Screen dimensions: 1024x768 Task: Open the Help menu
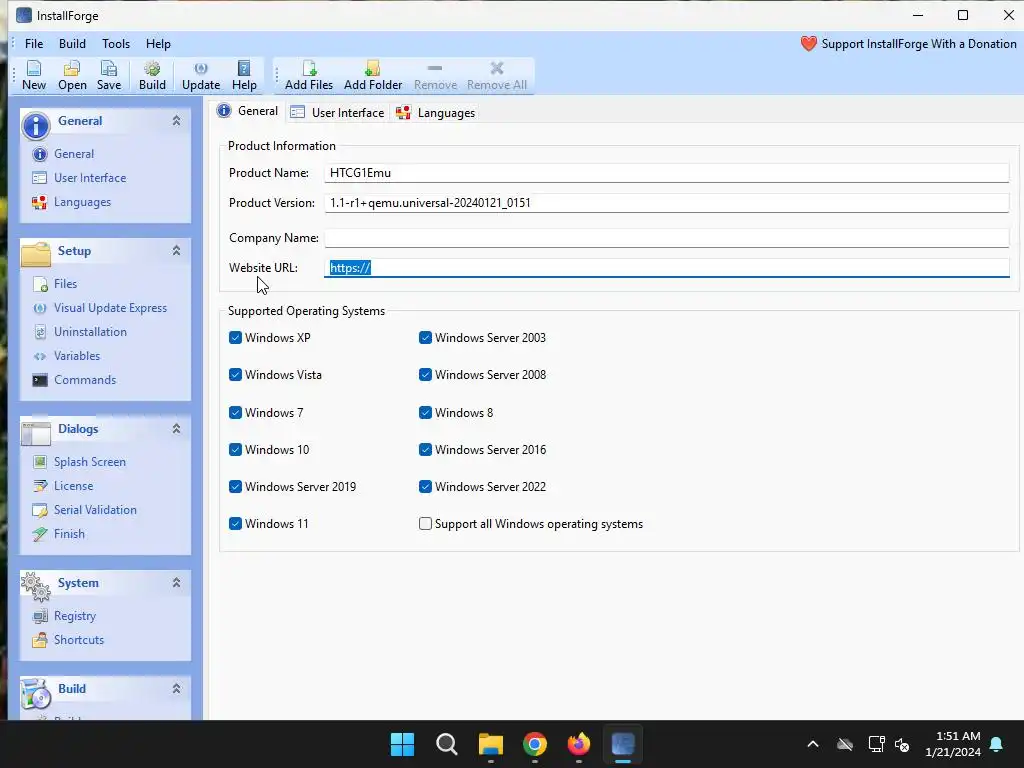coord(158,44)
